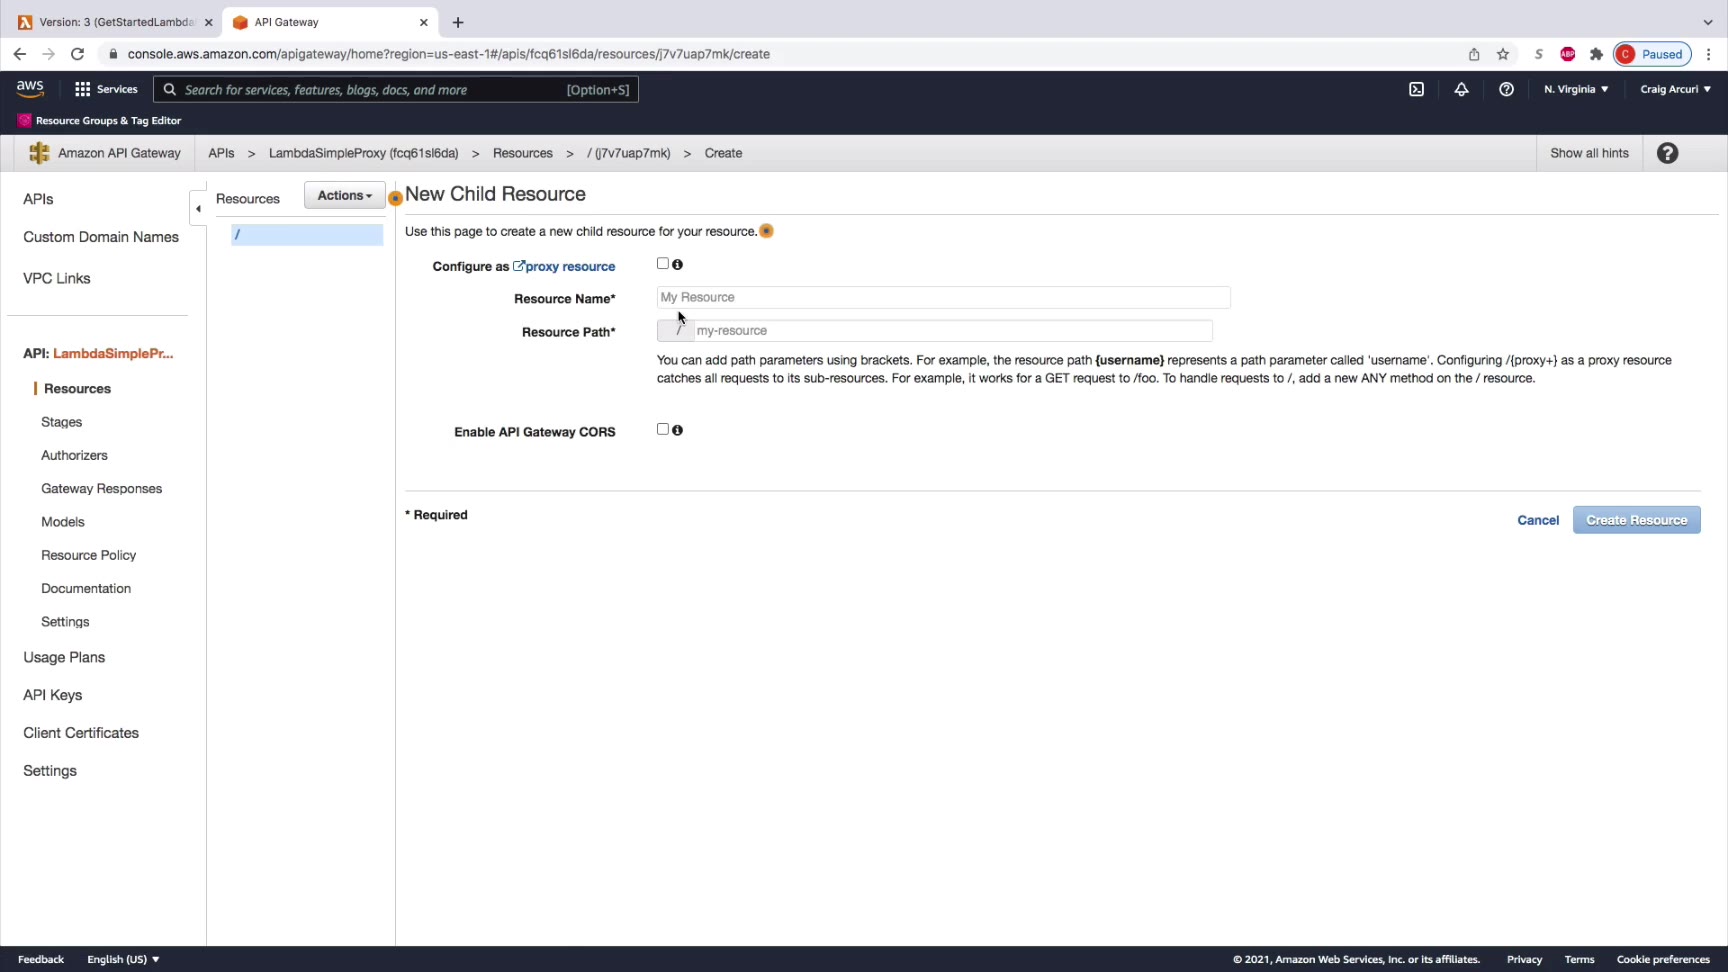Image resolution: width=1728 pixels, height=972 pixels.
Task: Click the S extension icon in toolbar
Action: pos(1539,54)
